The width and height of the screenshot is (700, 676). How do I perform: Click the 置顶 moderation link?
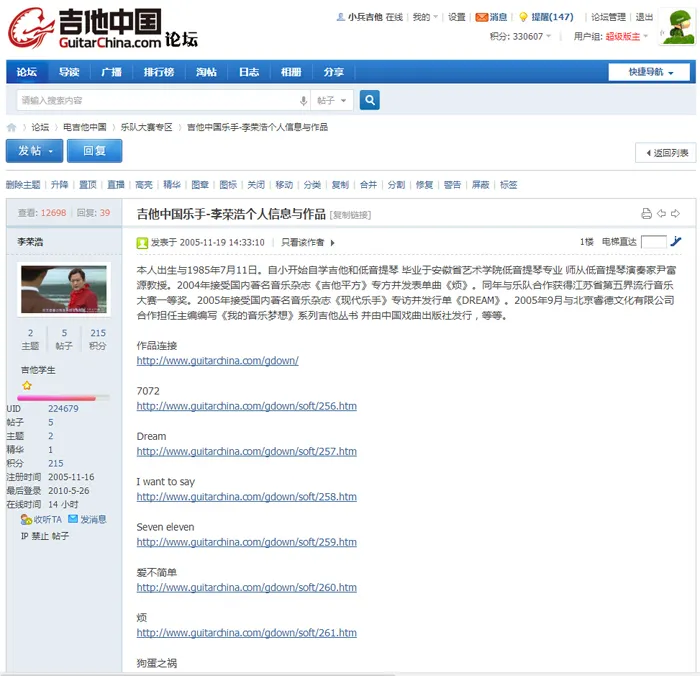coord(88,185)
